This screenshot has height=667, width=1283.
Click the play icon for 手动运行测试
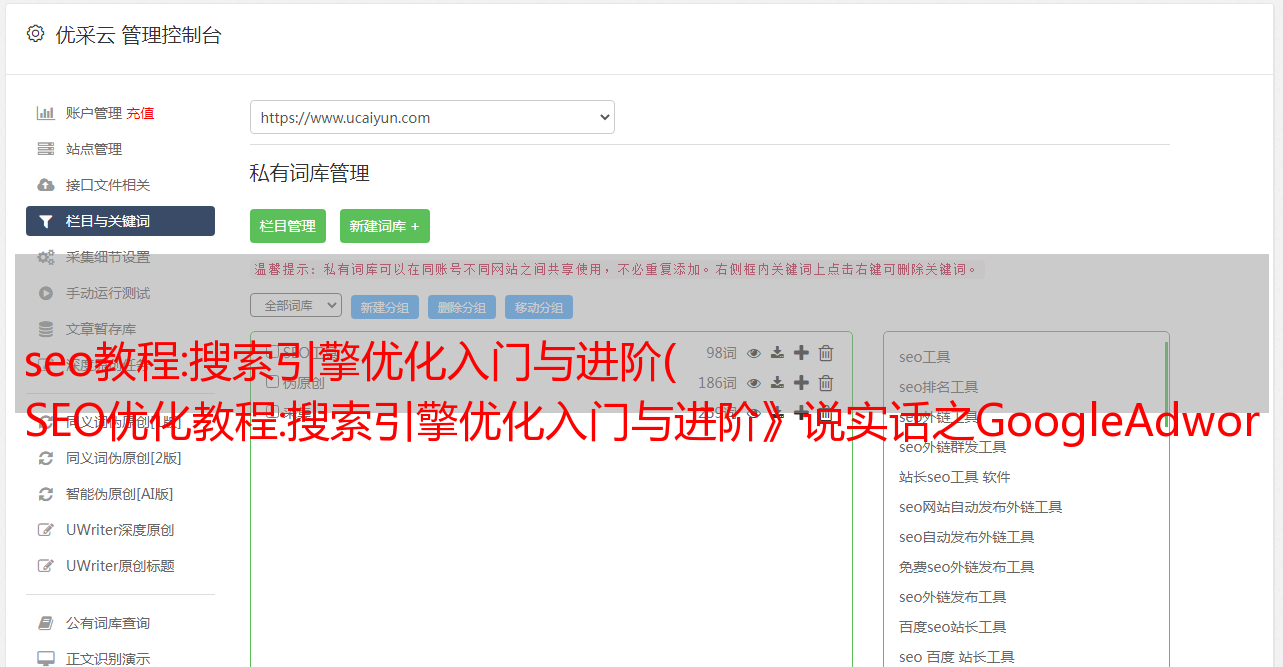[46, 293]
